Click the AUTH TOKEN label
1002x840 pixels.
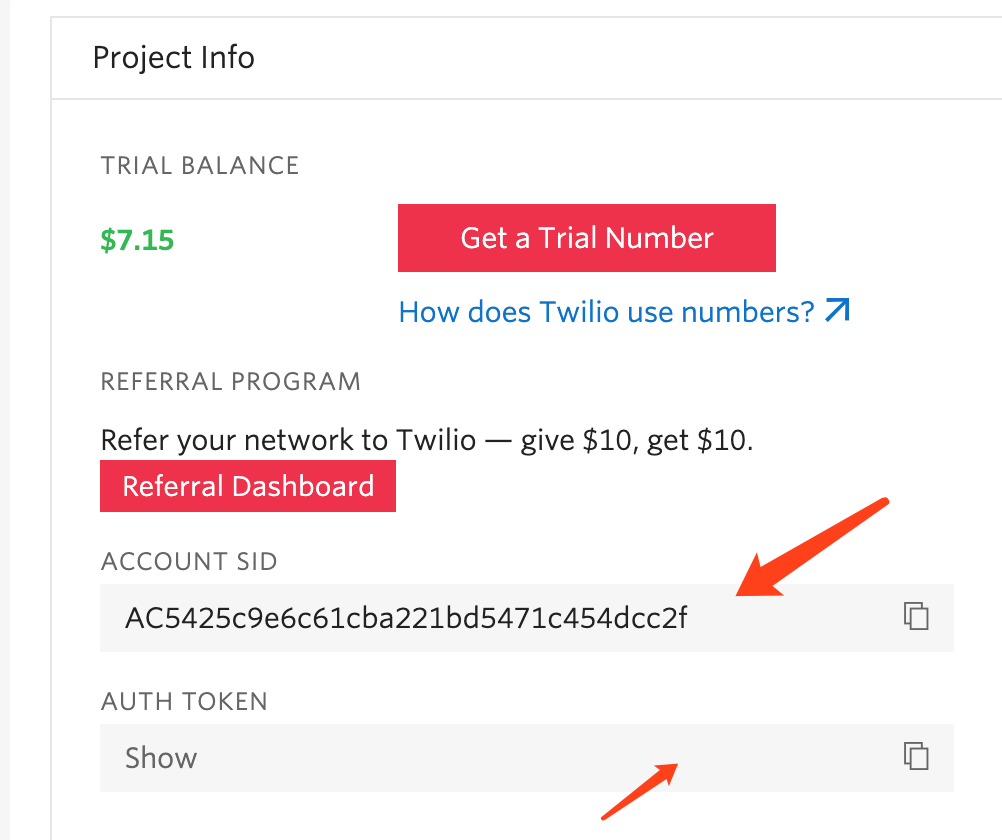[x=184, y=702]
